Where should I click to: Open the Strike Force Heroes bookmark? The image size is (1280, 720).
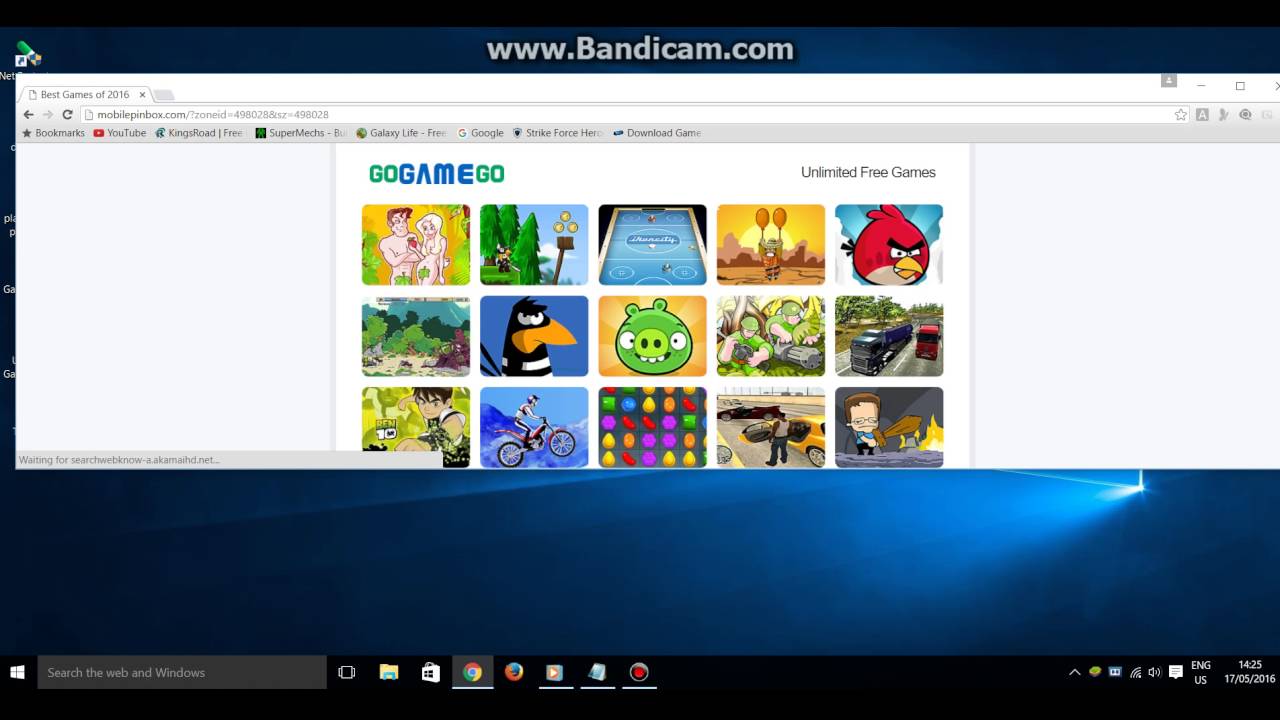tap(557, 133)
